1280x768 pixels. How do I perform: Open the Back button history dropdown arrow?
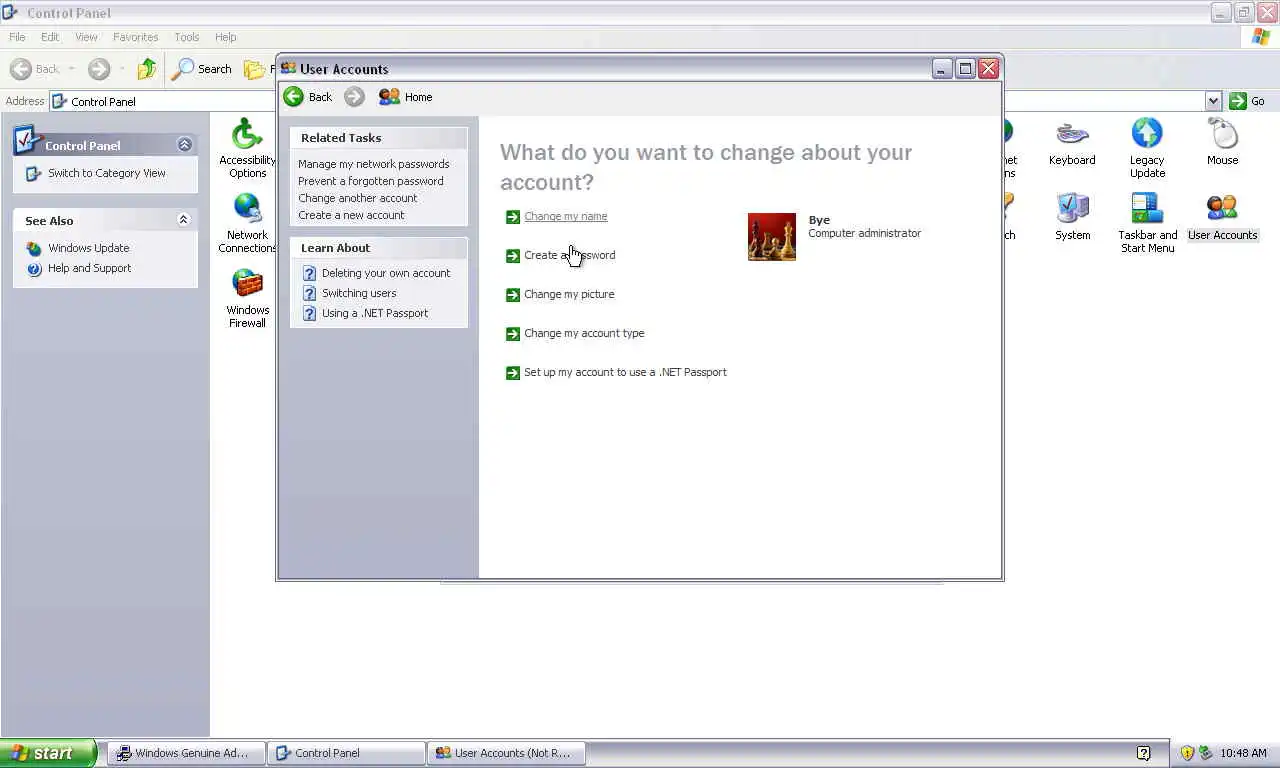pyautogui.click(x=71, y=69)
